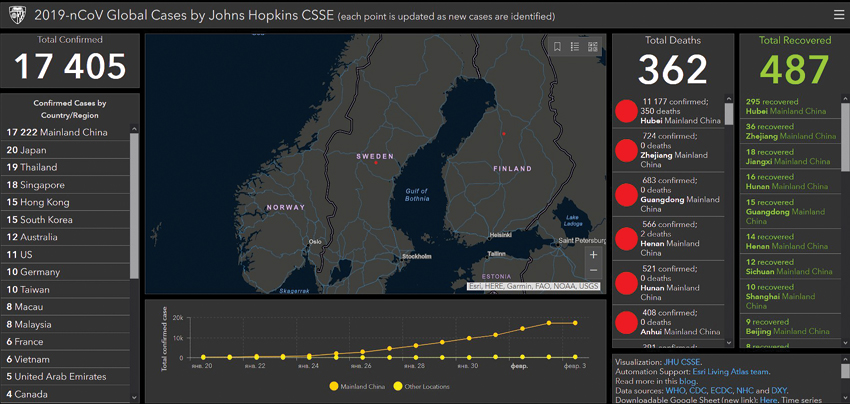This screenshot has width=850, height=404.
Task: Select Jiangxi 18 recovered entry
Action: [790, 157]
